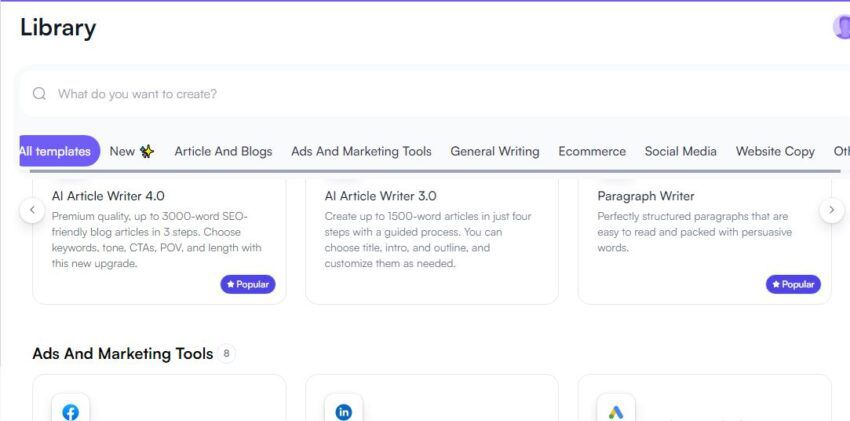Open the Website Copy tab
Viewport: 850px width, 421px height.
(x=775, y=151)
